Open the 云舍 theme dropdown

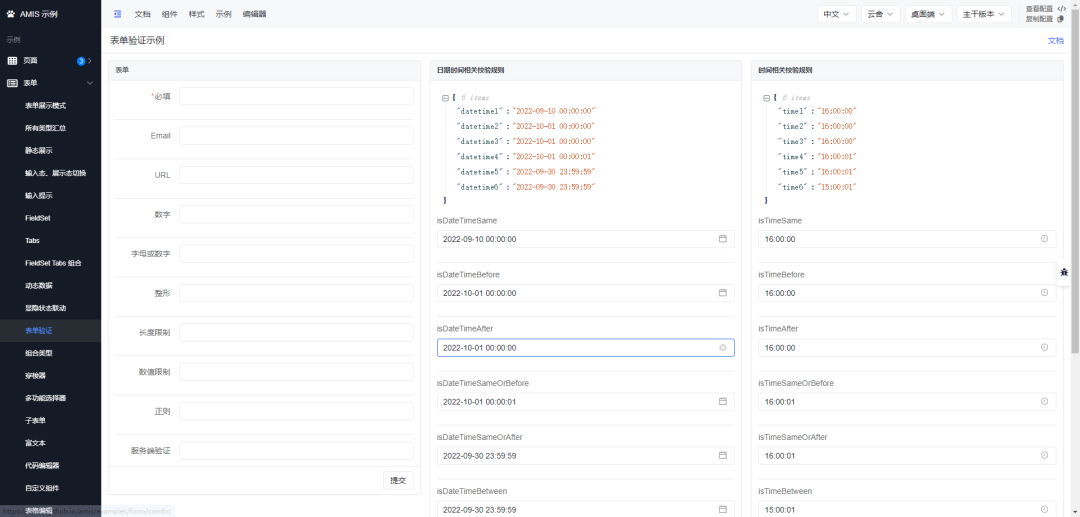click(x=880, y=14)
